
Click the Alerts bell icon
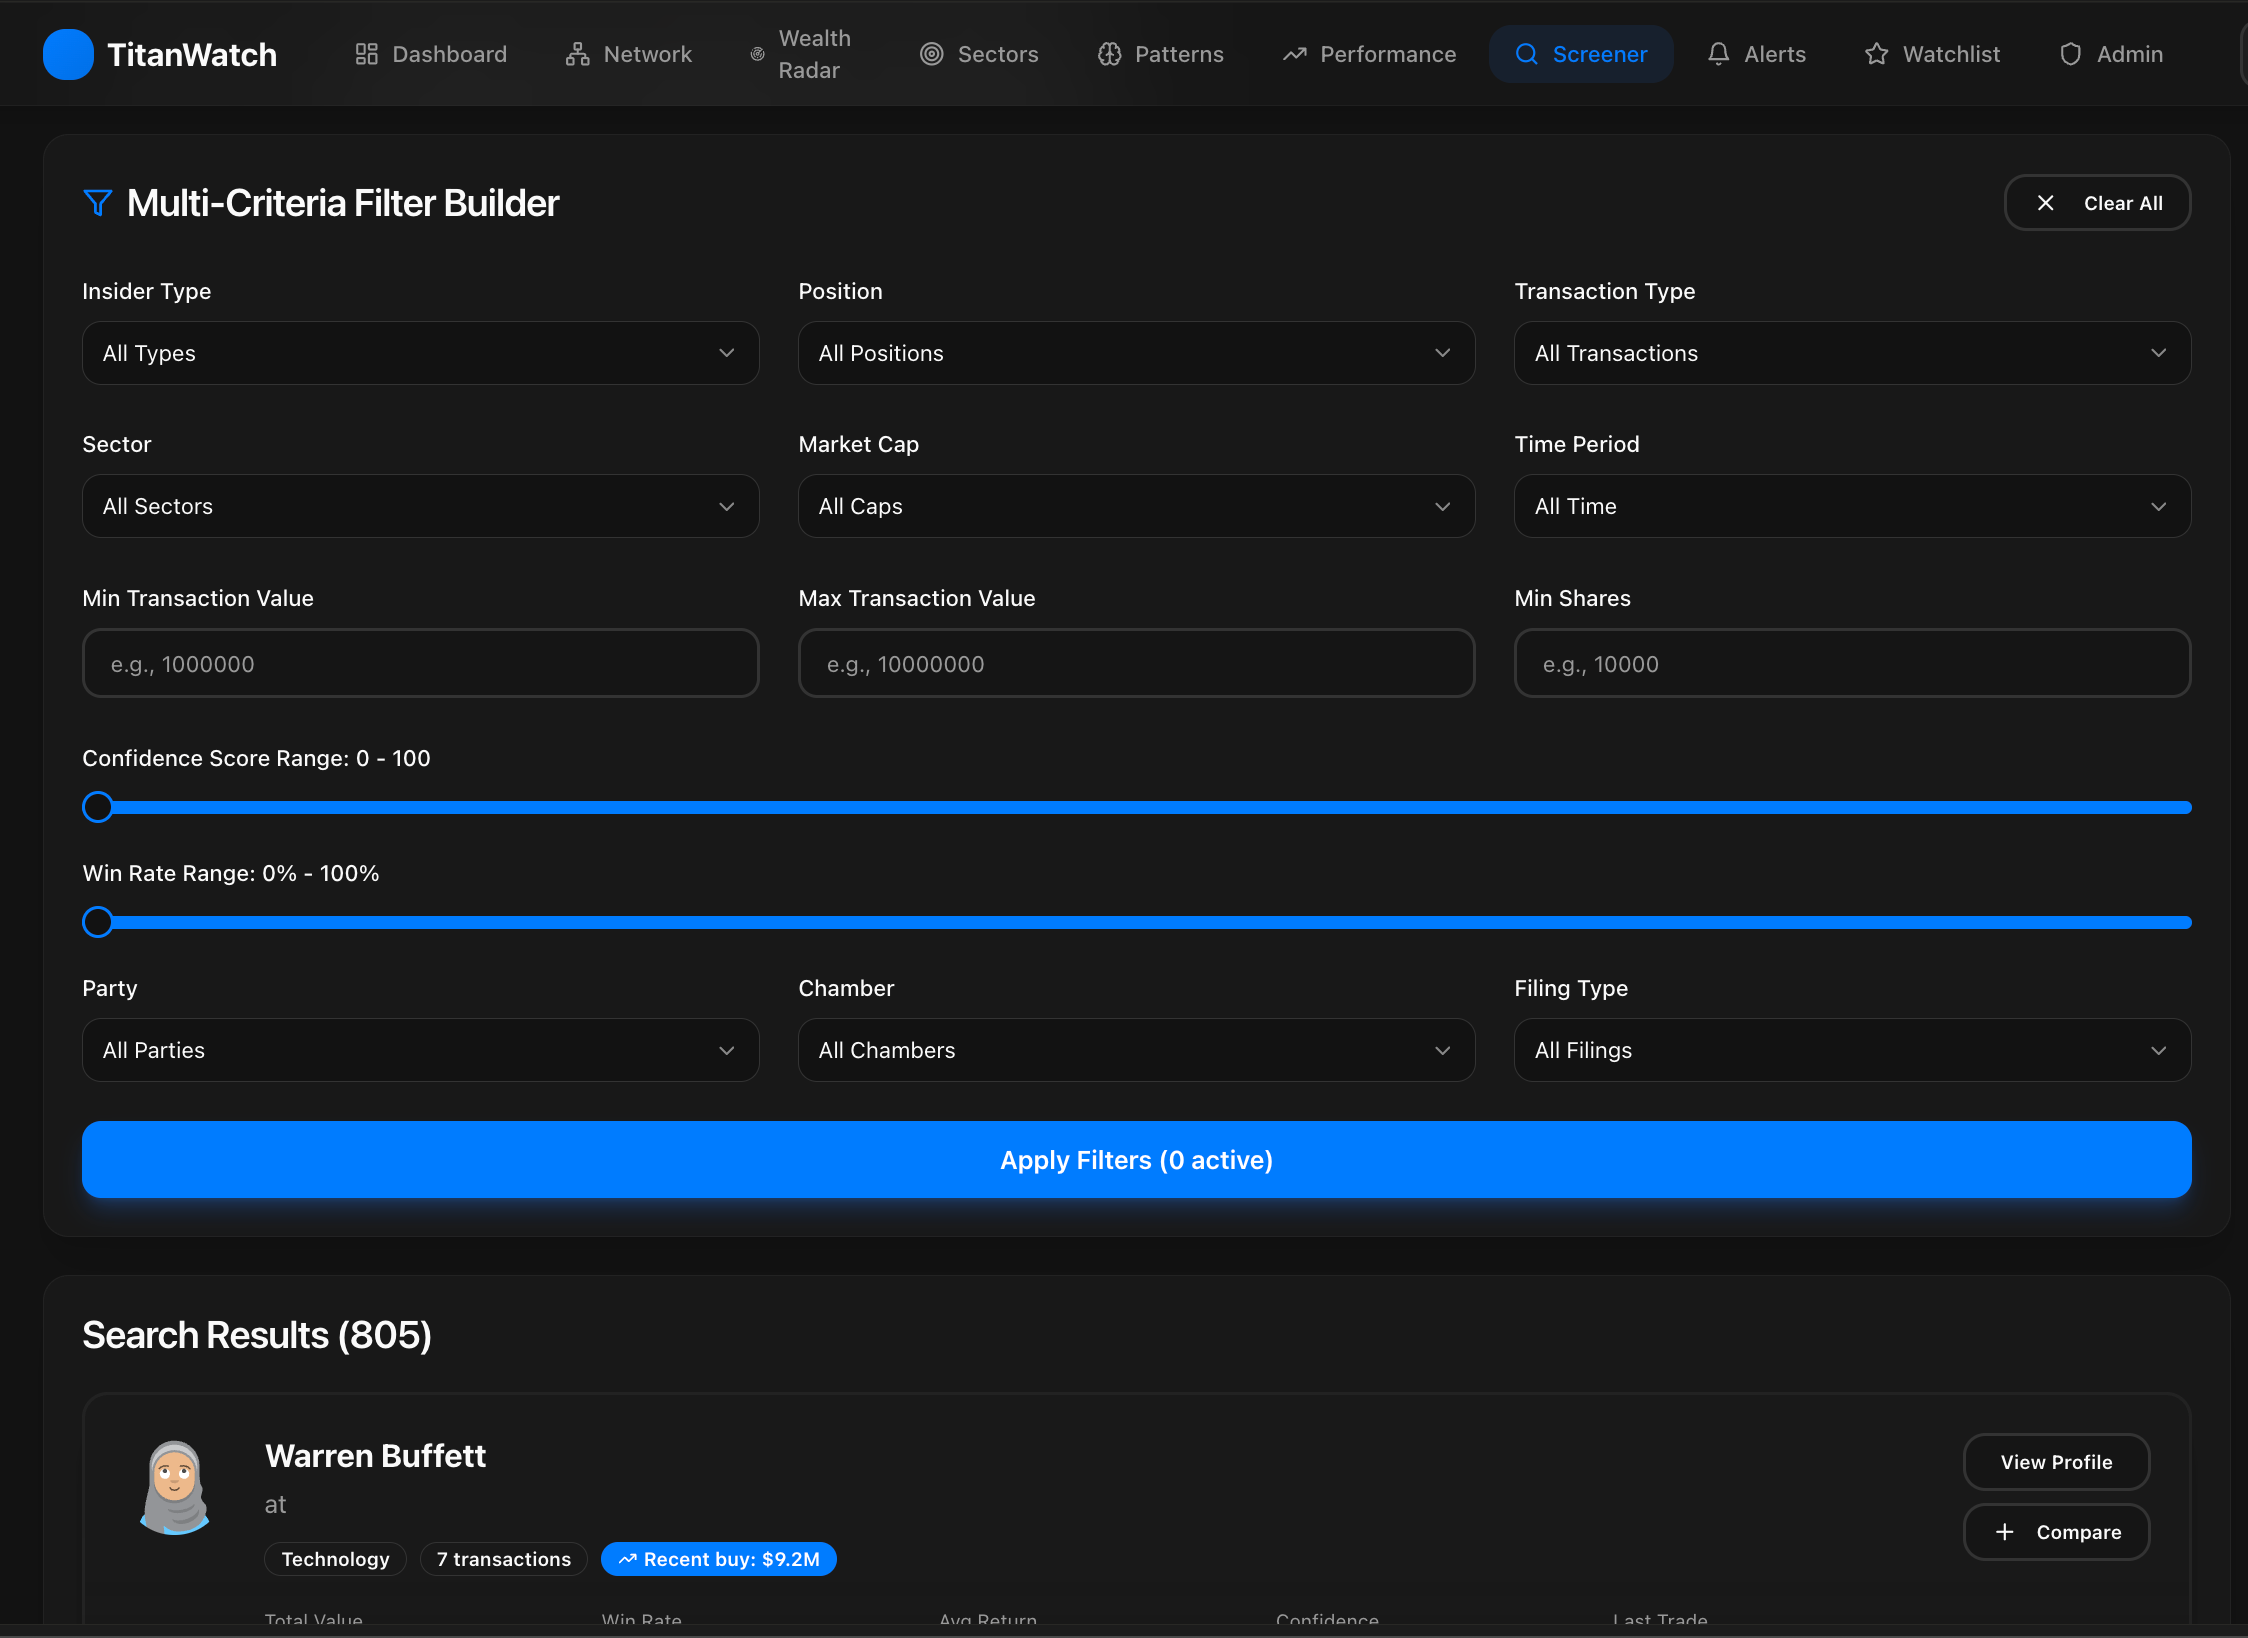[x=1718, y=54]
